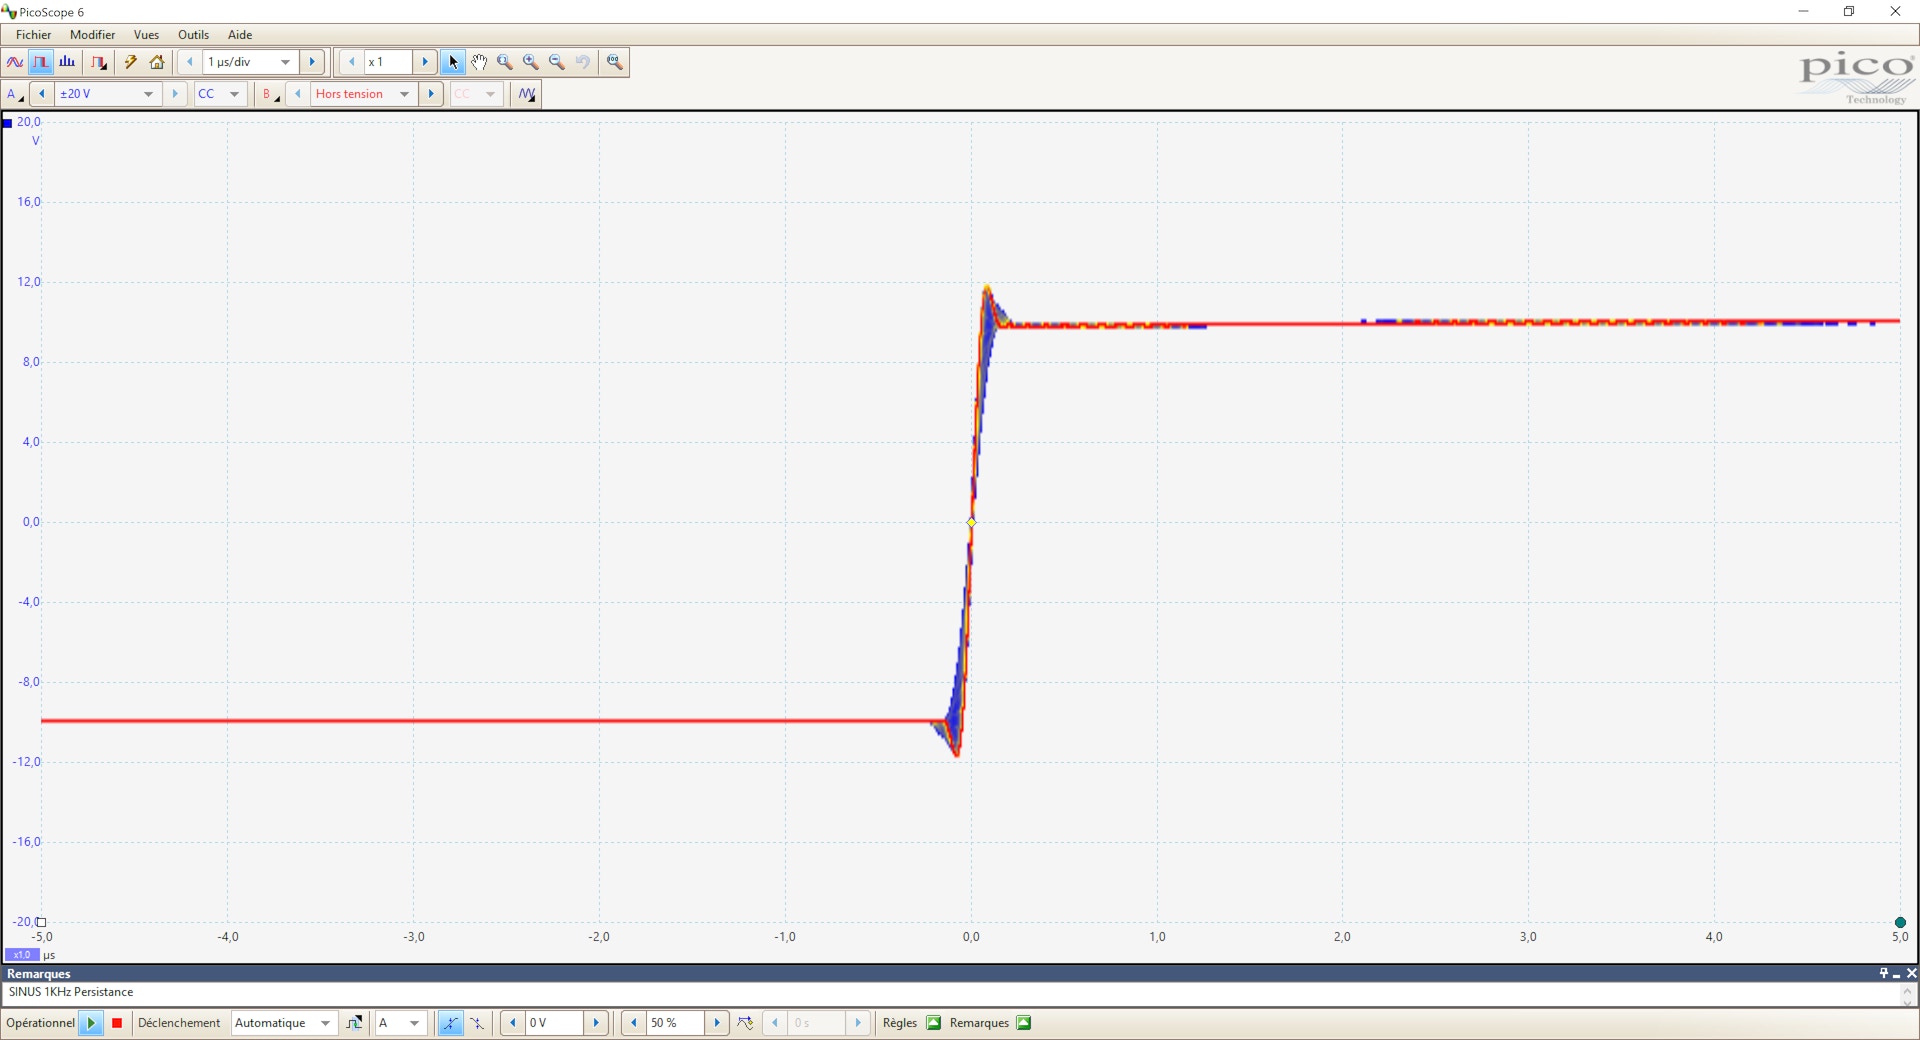The height and width of the screenshot is (1040, 1920).
Task: Click the Home icon in toolbar
Action: coord(157,62)
